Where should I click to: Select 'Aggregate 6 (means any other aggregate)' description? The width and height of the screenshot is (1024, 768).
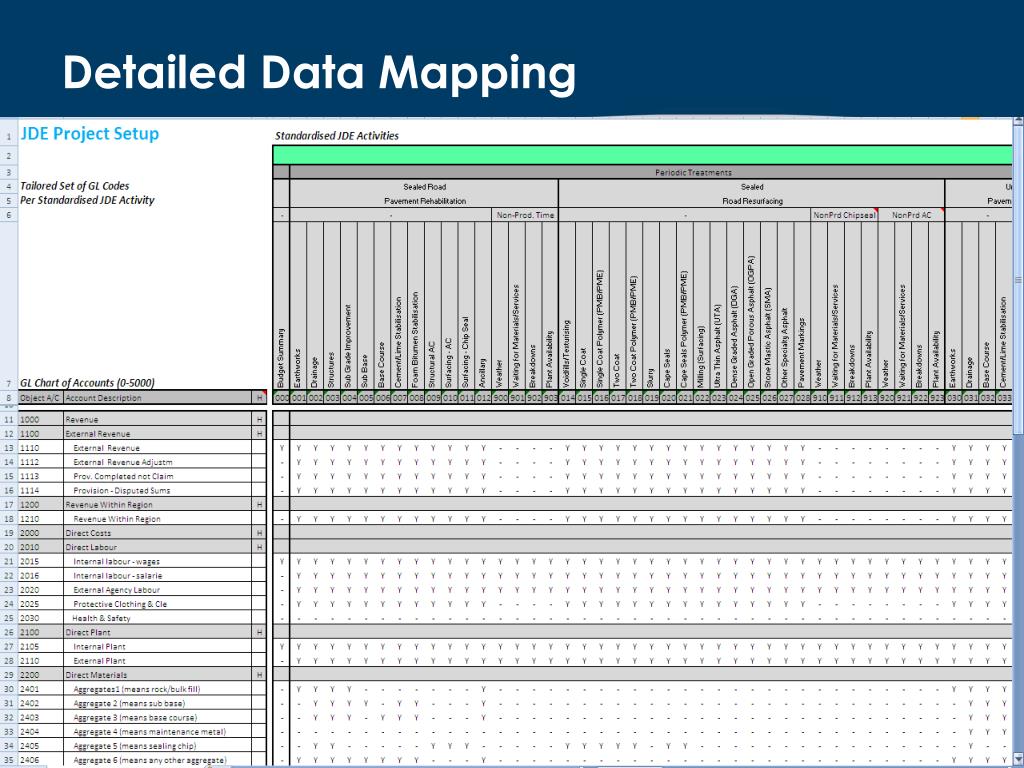pos(150,760)
